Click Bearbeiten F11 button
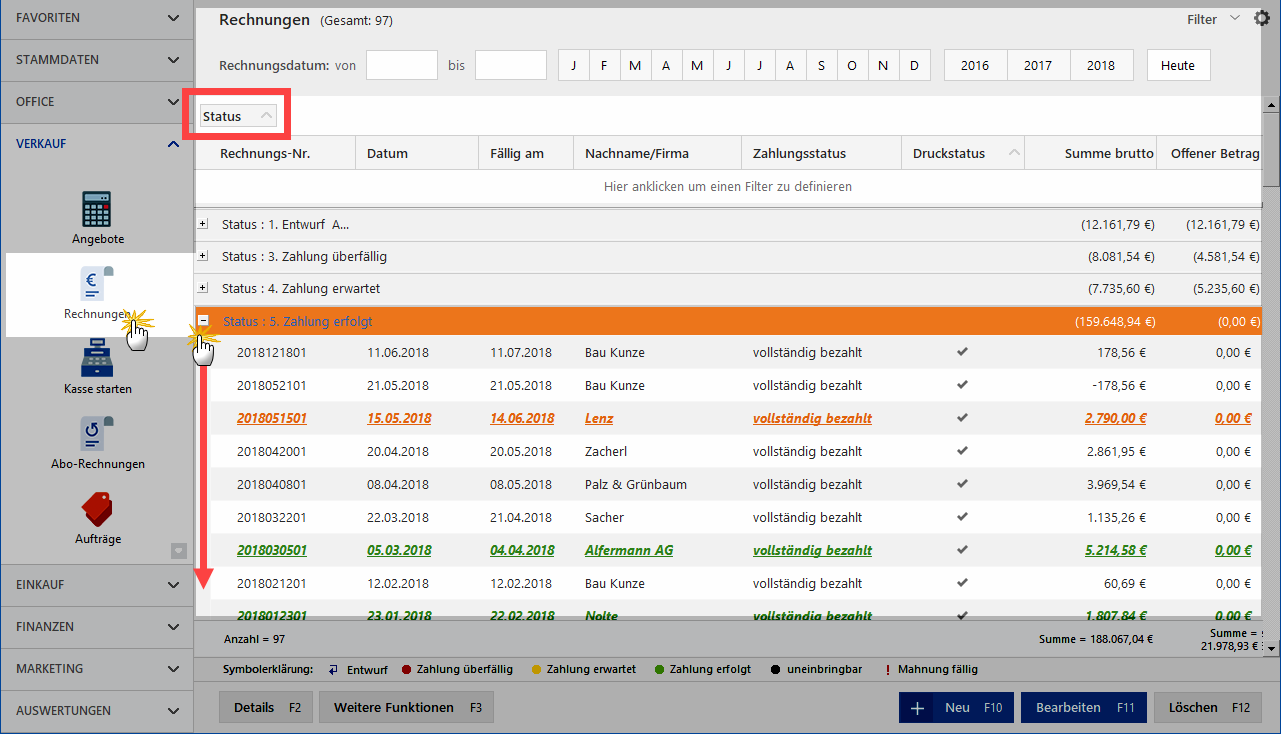The width and height of the screenshot is (1281, 734). click(1084, 707)
